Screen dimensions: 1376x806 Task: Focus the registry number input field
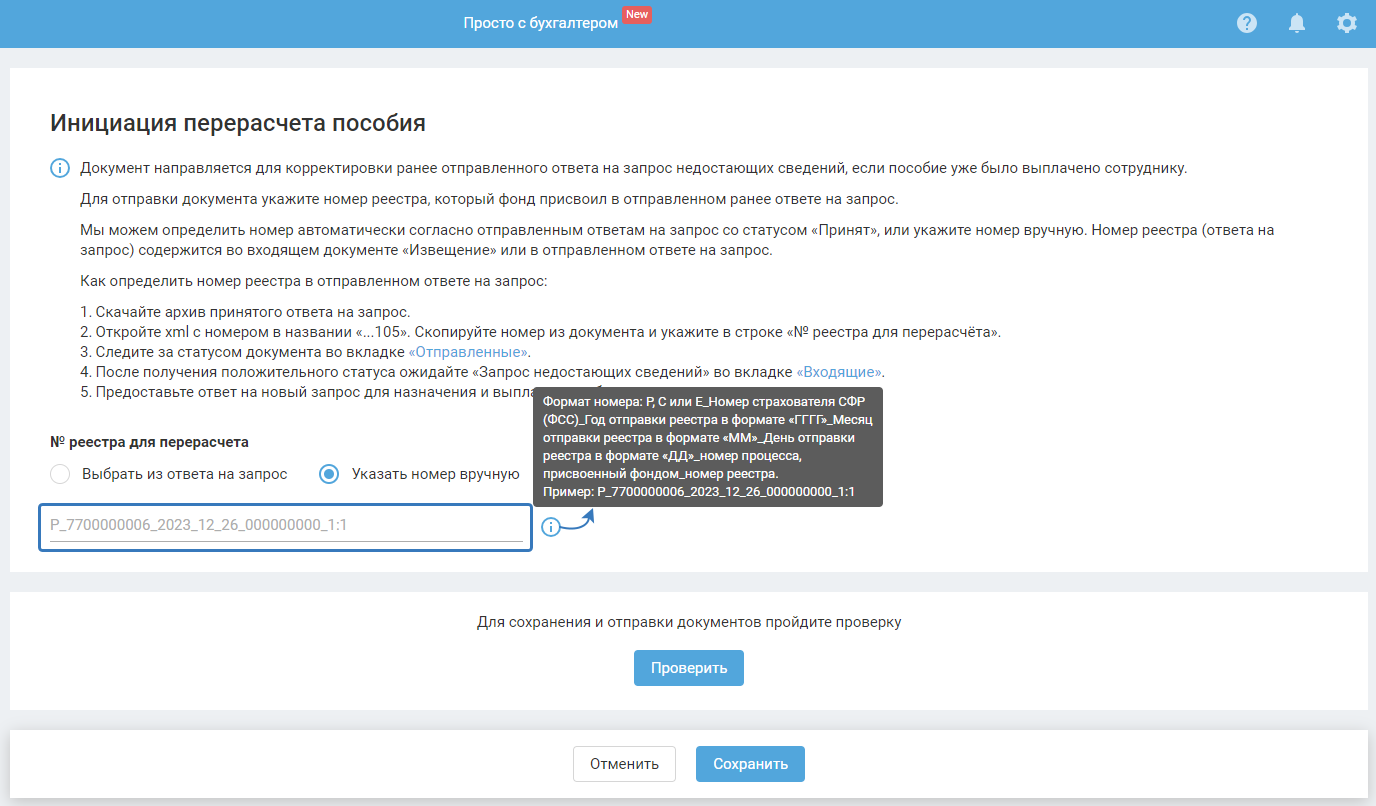(285, 527)
